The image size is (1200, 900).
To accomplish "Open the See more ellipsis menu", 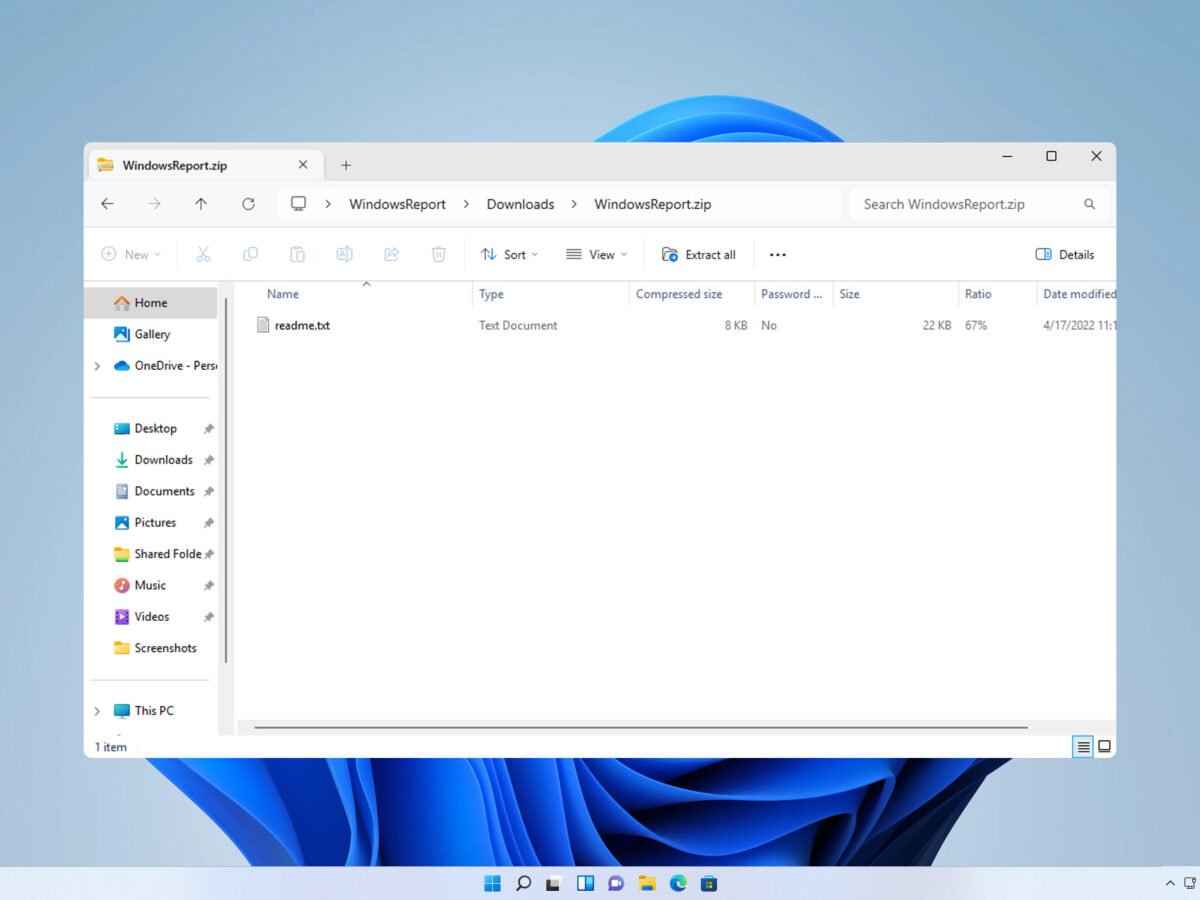I will coord(778,255).
